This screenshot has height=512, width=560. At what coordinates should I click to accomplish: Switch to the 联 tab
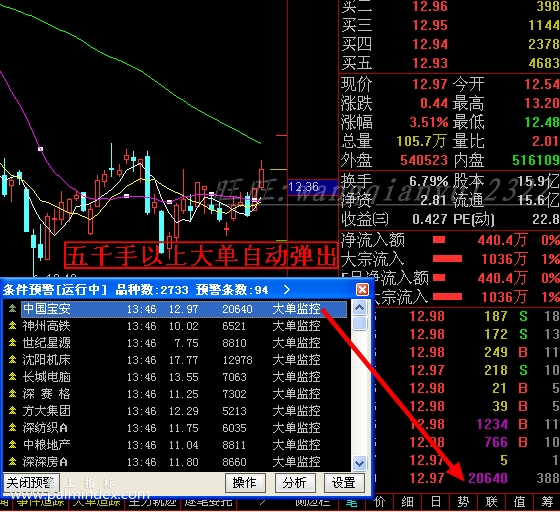point(491,502)
